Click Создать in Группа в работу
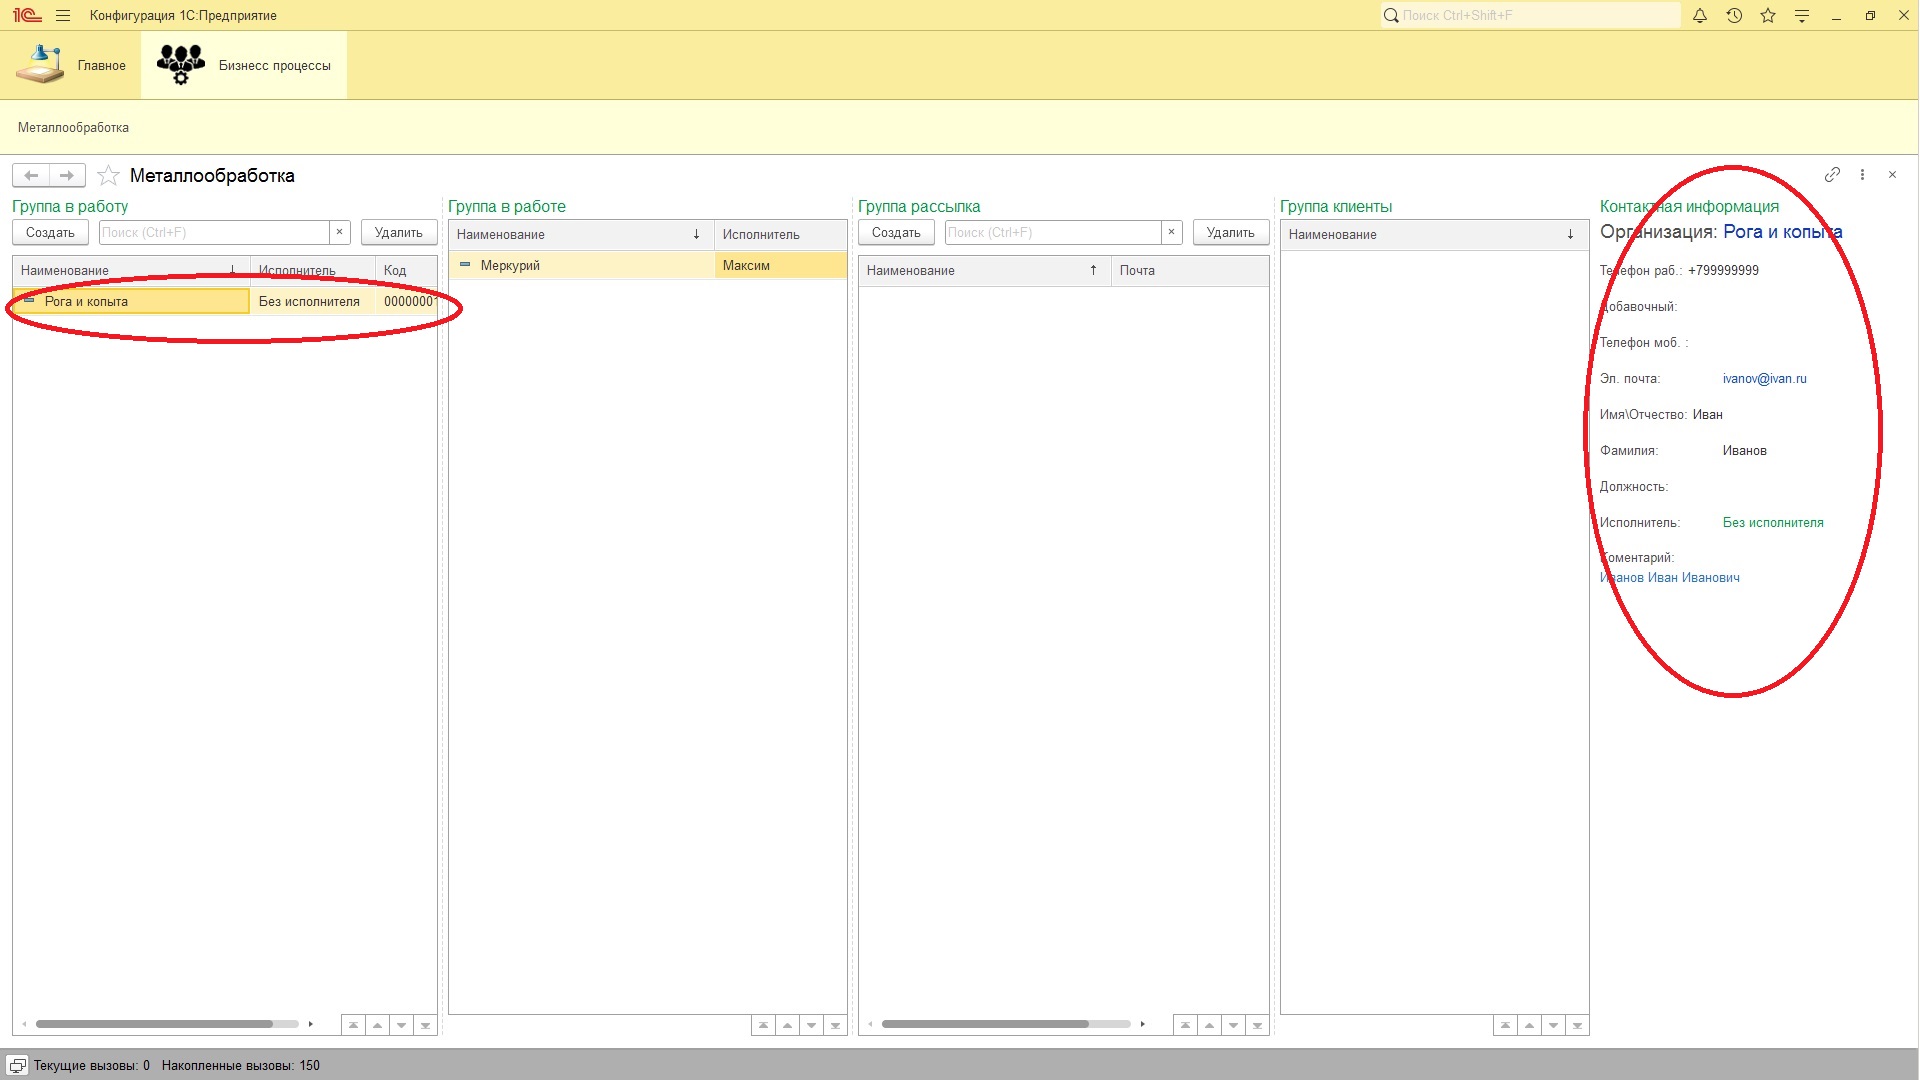 [50, 233]
